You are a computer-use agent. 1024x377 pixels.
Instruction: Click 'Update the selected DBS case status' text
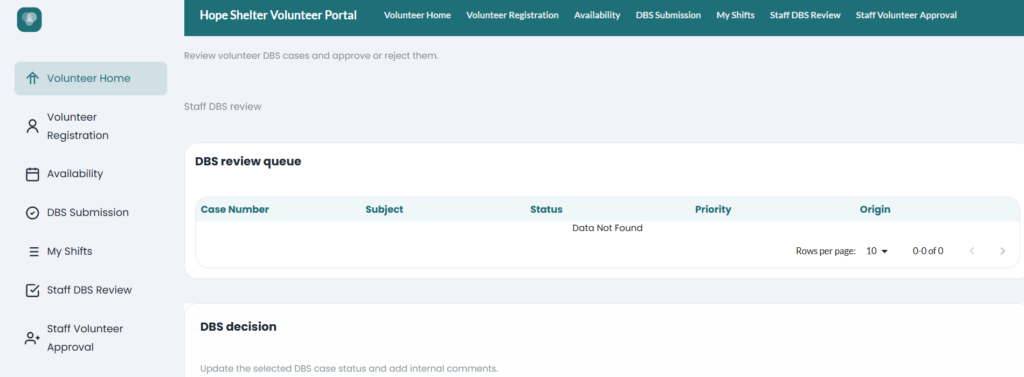(x=349, y=369)
